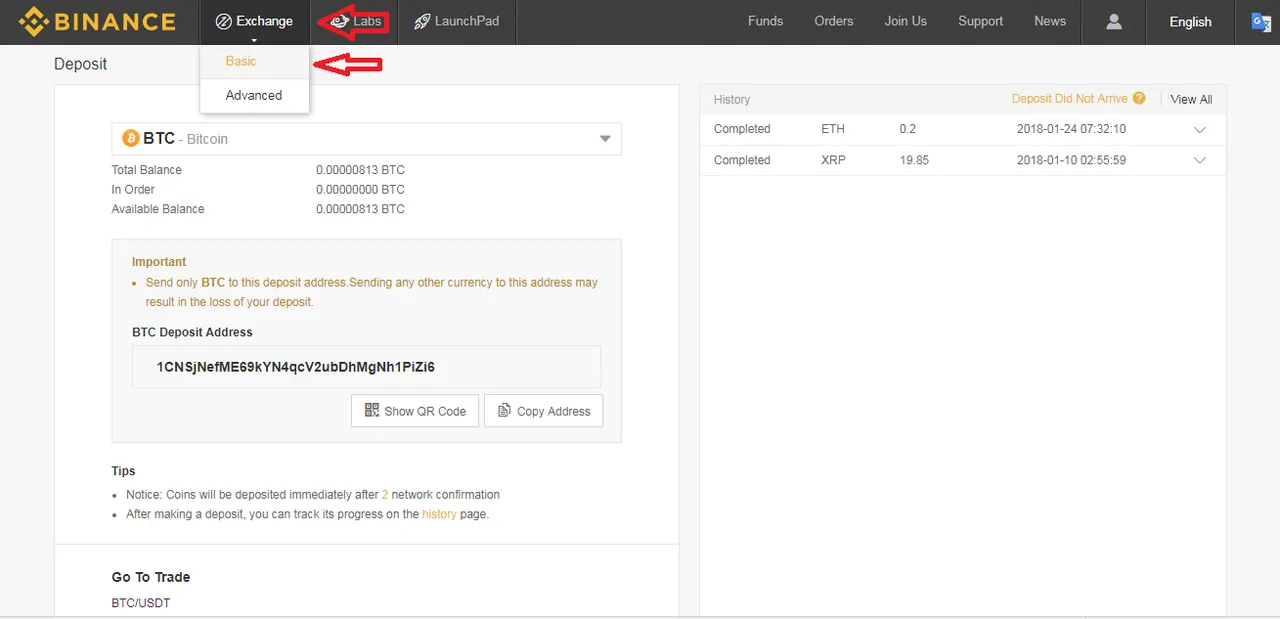The height and width of the screenshot is (619, 1280).
Task: Open the Exchange menu
Action: click(x=254, y=21)
